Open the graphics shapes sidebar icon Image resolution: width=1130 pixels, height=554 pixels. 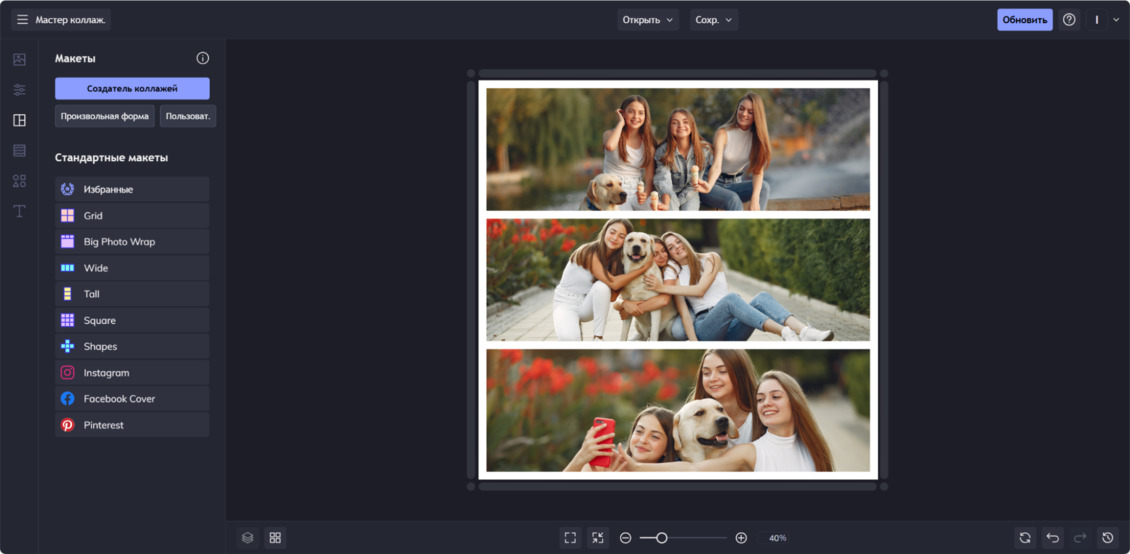click(19, 181)
